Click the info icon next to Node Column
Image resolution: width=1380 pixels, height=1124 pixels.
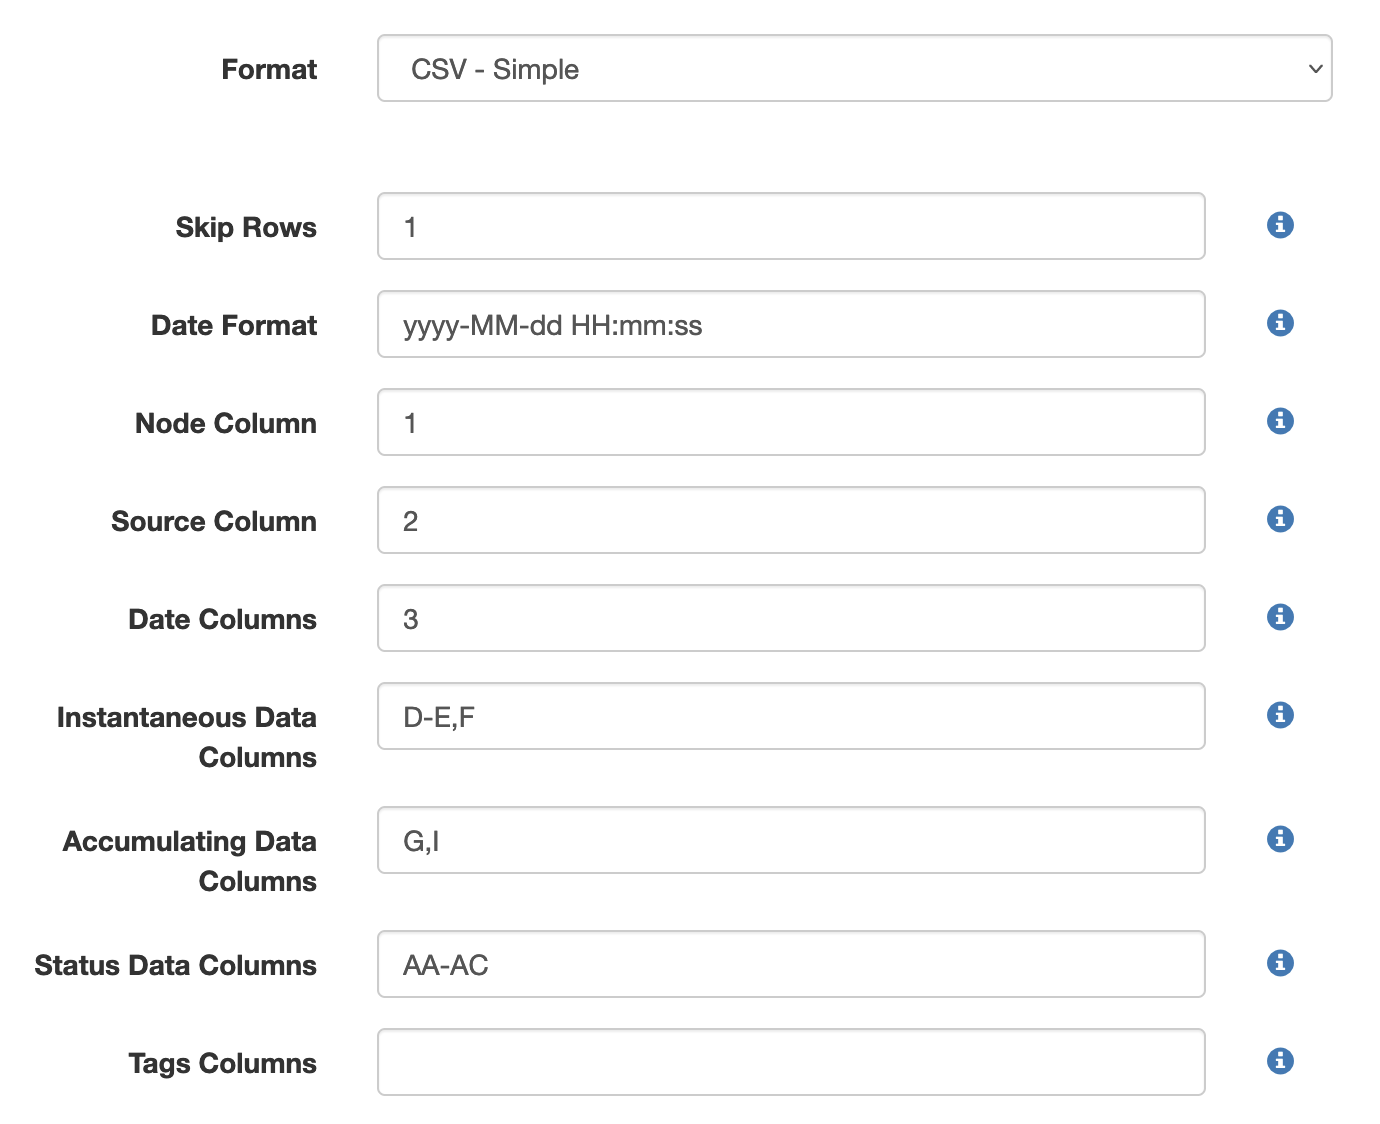[x=1280, y=421]
